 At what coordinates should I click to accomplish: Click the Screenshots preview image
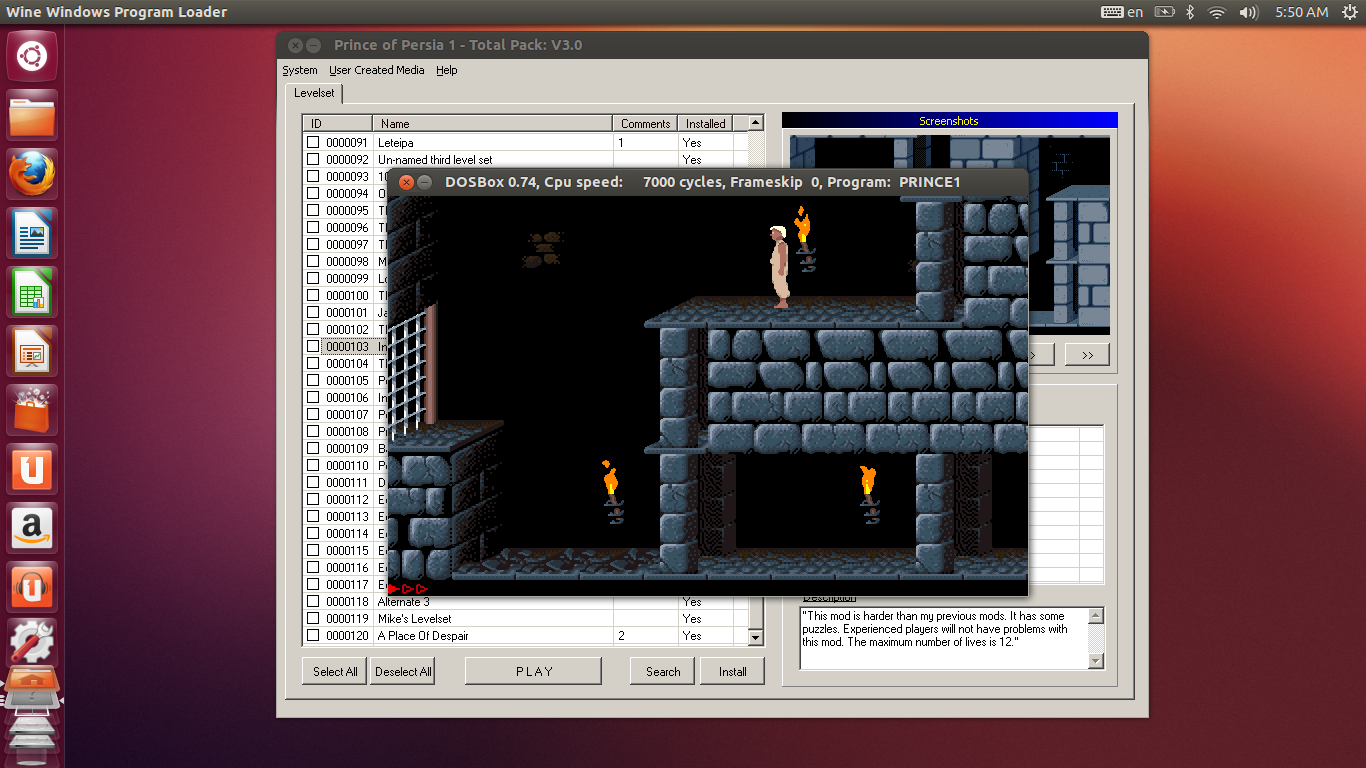[x=949, y=235]
